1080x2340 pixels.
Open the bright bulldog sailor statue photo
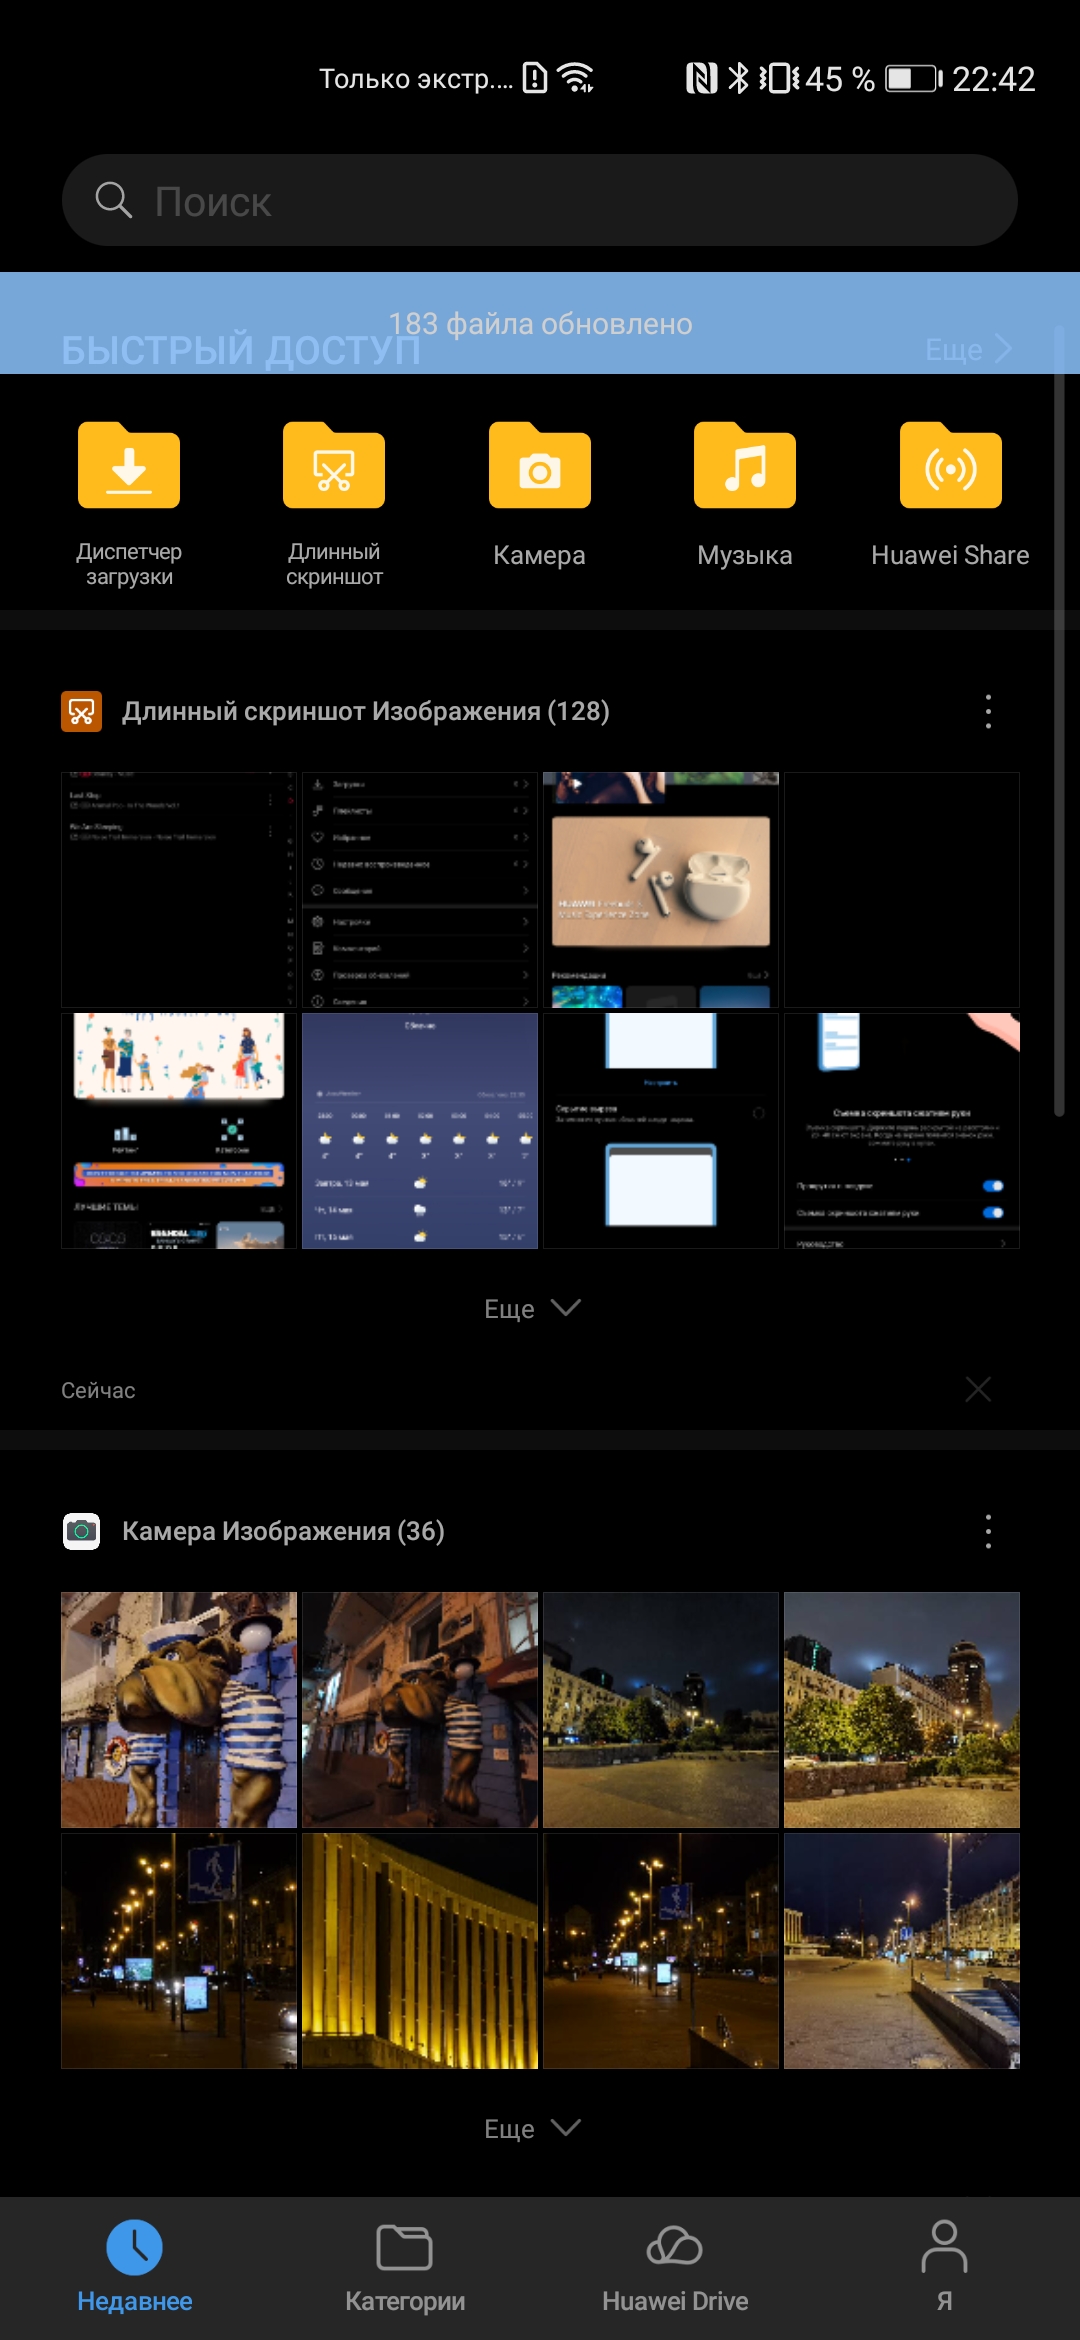click(179, 1710)
